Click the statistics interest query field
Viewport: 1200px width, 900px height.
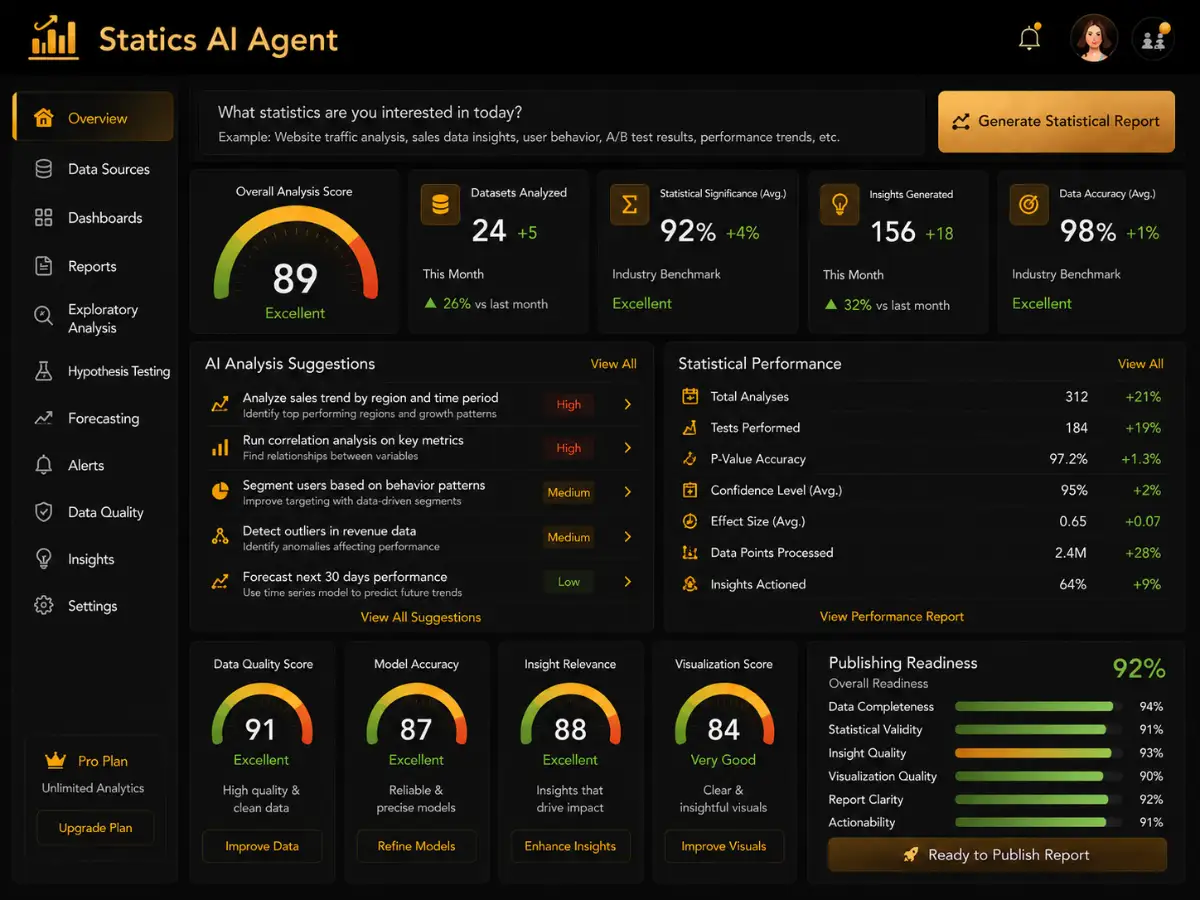[562, 123]
